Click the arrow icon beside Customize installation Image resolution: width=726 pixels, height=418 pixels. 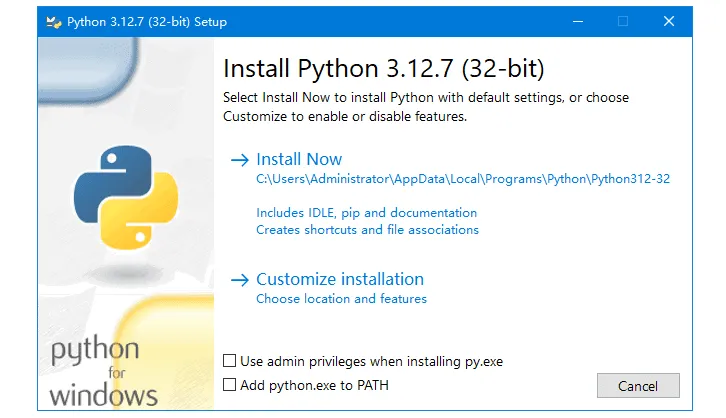[x=239, y=280]
